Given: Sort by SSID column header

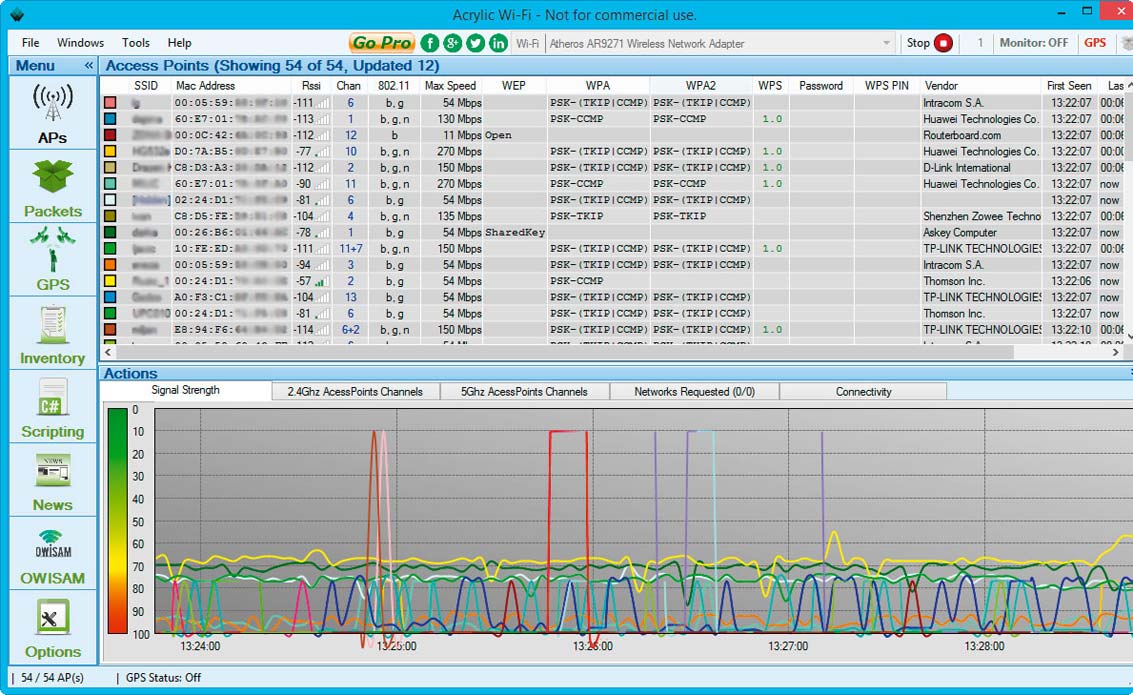Looking at the screenshot, I should click(146, 85).
